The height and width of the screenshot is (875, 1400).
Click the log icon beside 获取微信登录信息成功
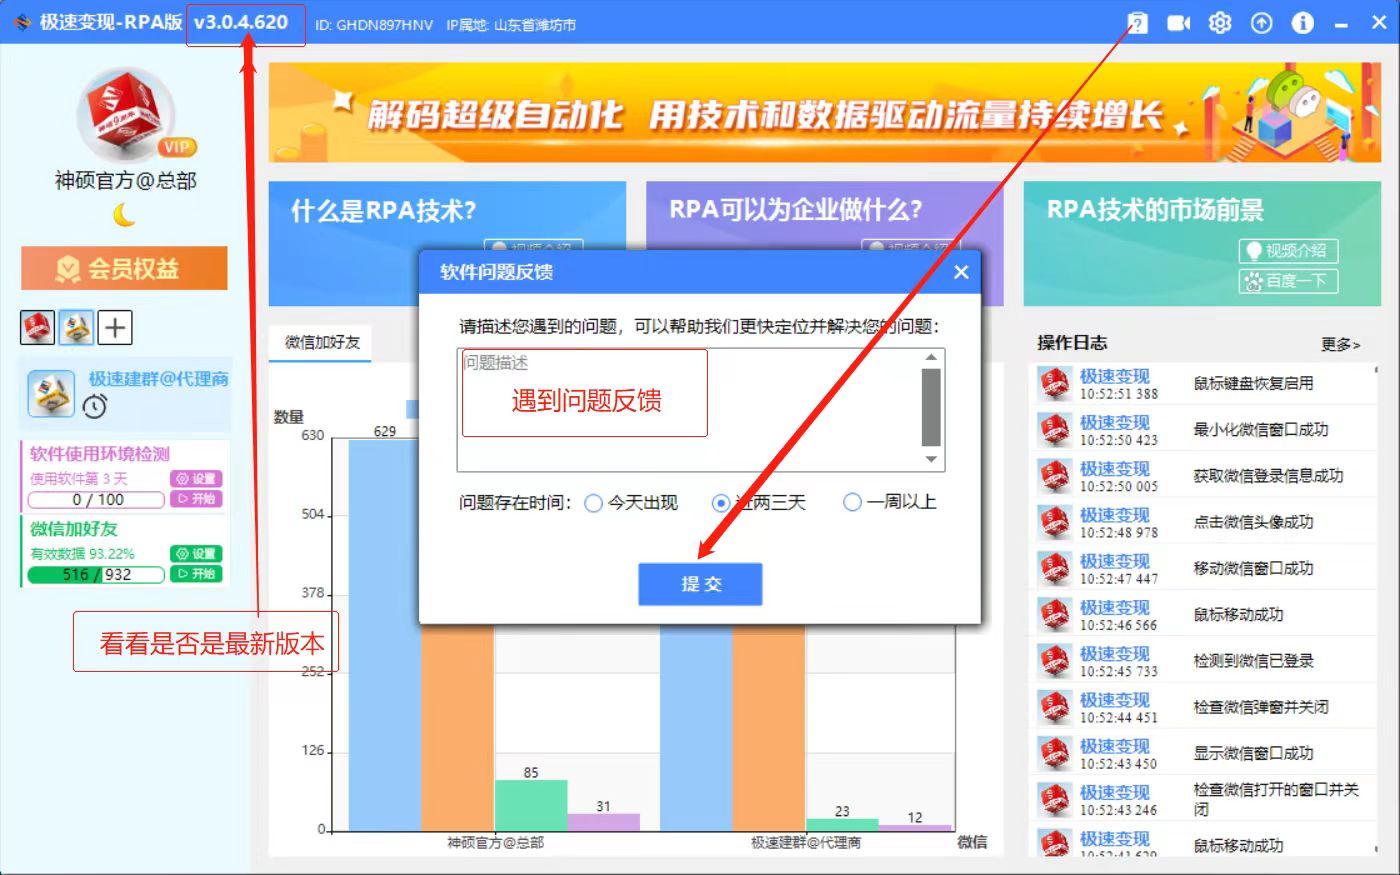1054,475
